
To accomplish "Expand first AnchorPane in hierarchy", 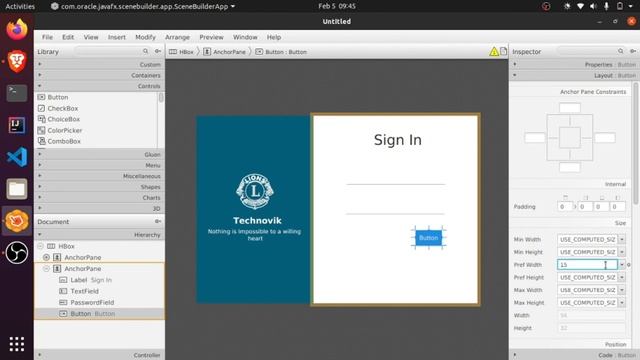I will pyautogui.click(x=46, y=257).
